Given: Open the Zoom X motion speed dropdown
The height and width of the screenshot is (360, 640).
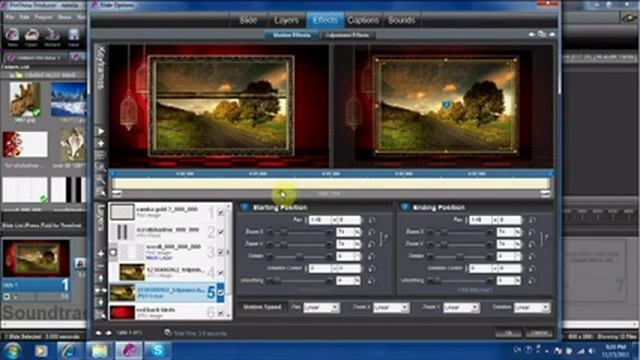Looking at the screenshot, I should click(x=391, y=307).
